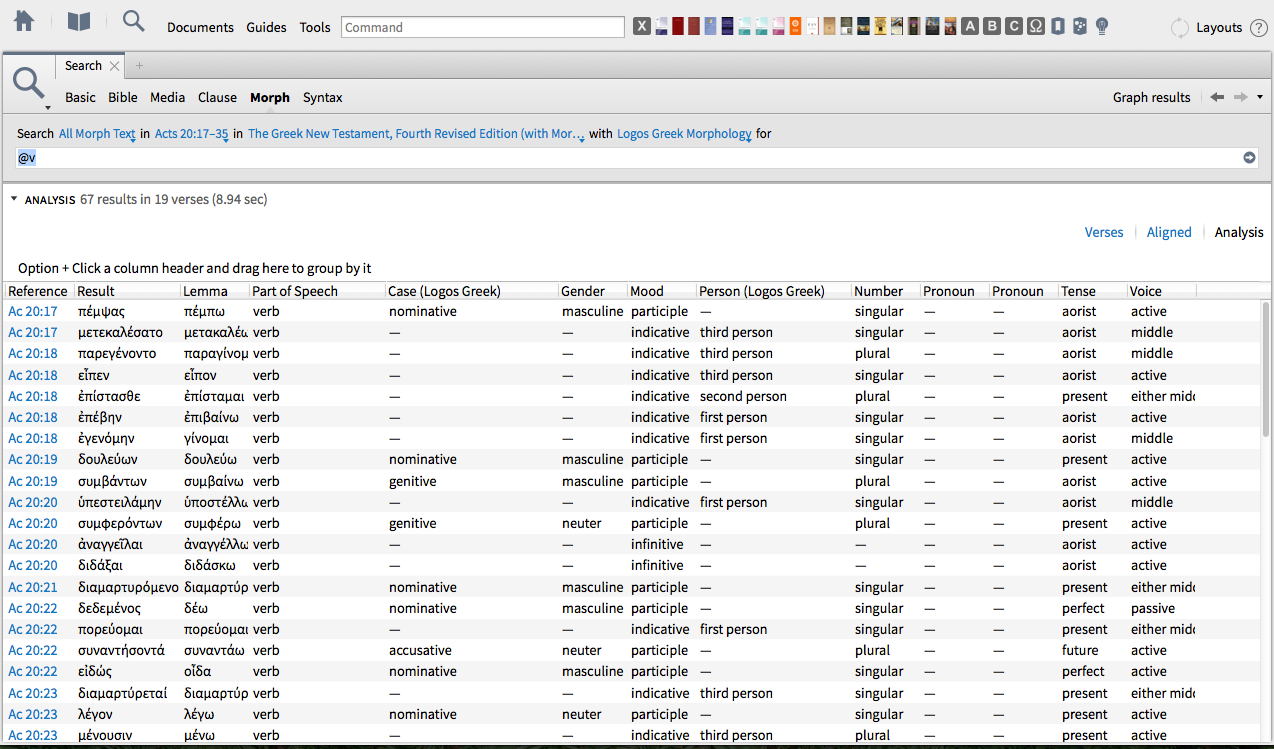The height and width of the screenshot is (749, 1274).
Task: Click the phone-shaped shortcut icon
Action: click(x=1058, y=25)
